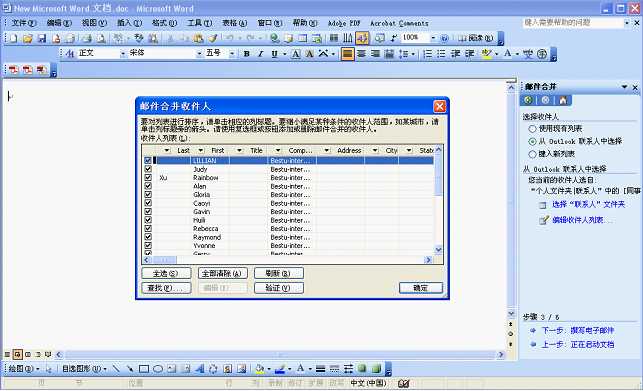This screenshot has width=643, height=391.
Task: Select the 从 Outlook 联系人中选择 radio option
Action: 532,142
